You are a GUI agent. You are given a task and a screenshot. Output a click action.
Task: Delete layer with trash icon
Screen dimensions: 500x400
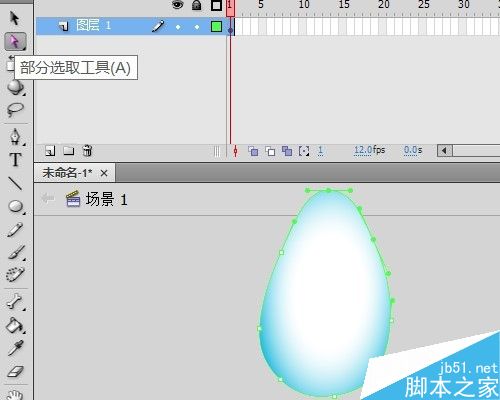tap(87, 151)
